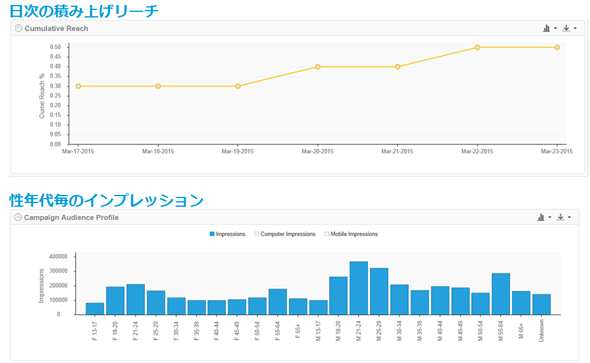Viewport: 590px width, 363px height.
Task: Click the Mar-20-2015 axis label
Action: click(x=318, y=151)
